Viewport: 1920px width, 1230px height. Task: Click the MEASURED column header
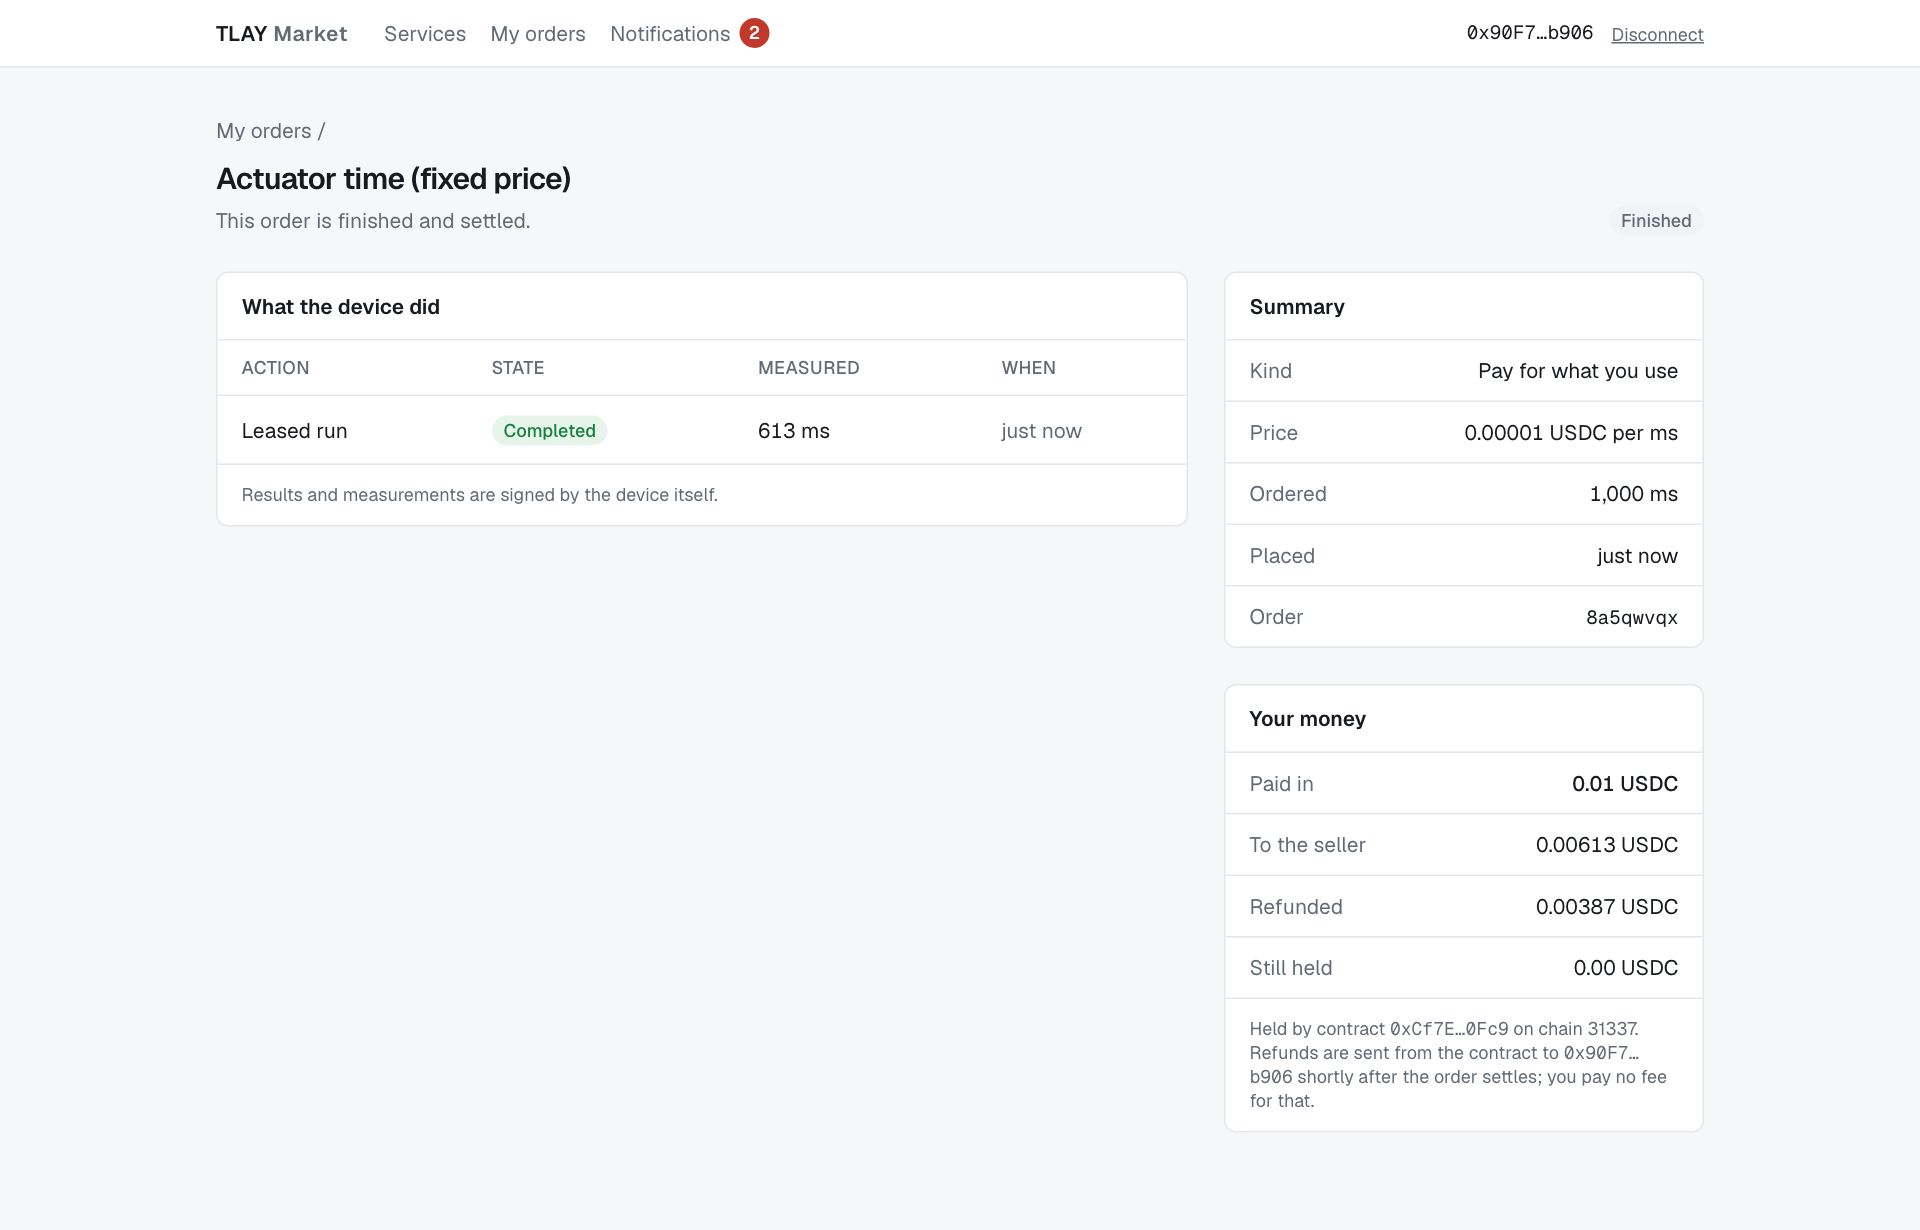[809, 368]
